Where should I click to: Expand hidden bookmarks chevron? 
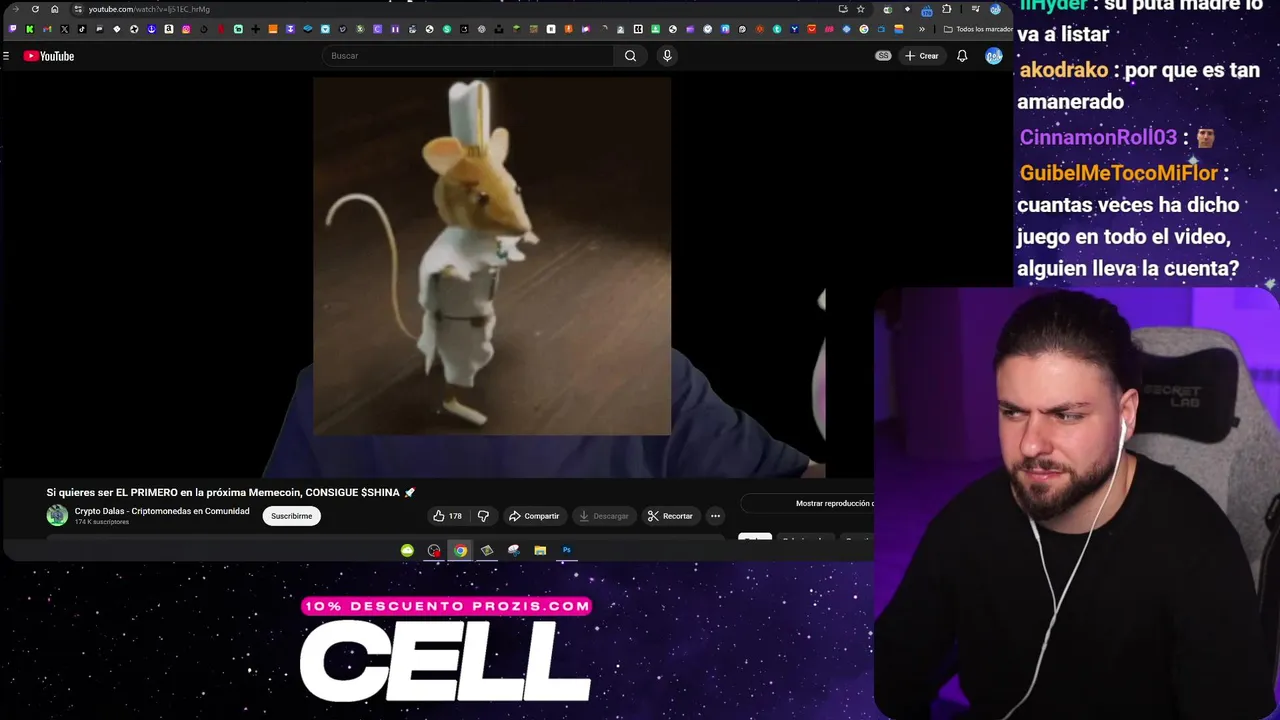[921, 29]
